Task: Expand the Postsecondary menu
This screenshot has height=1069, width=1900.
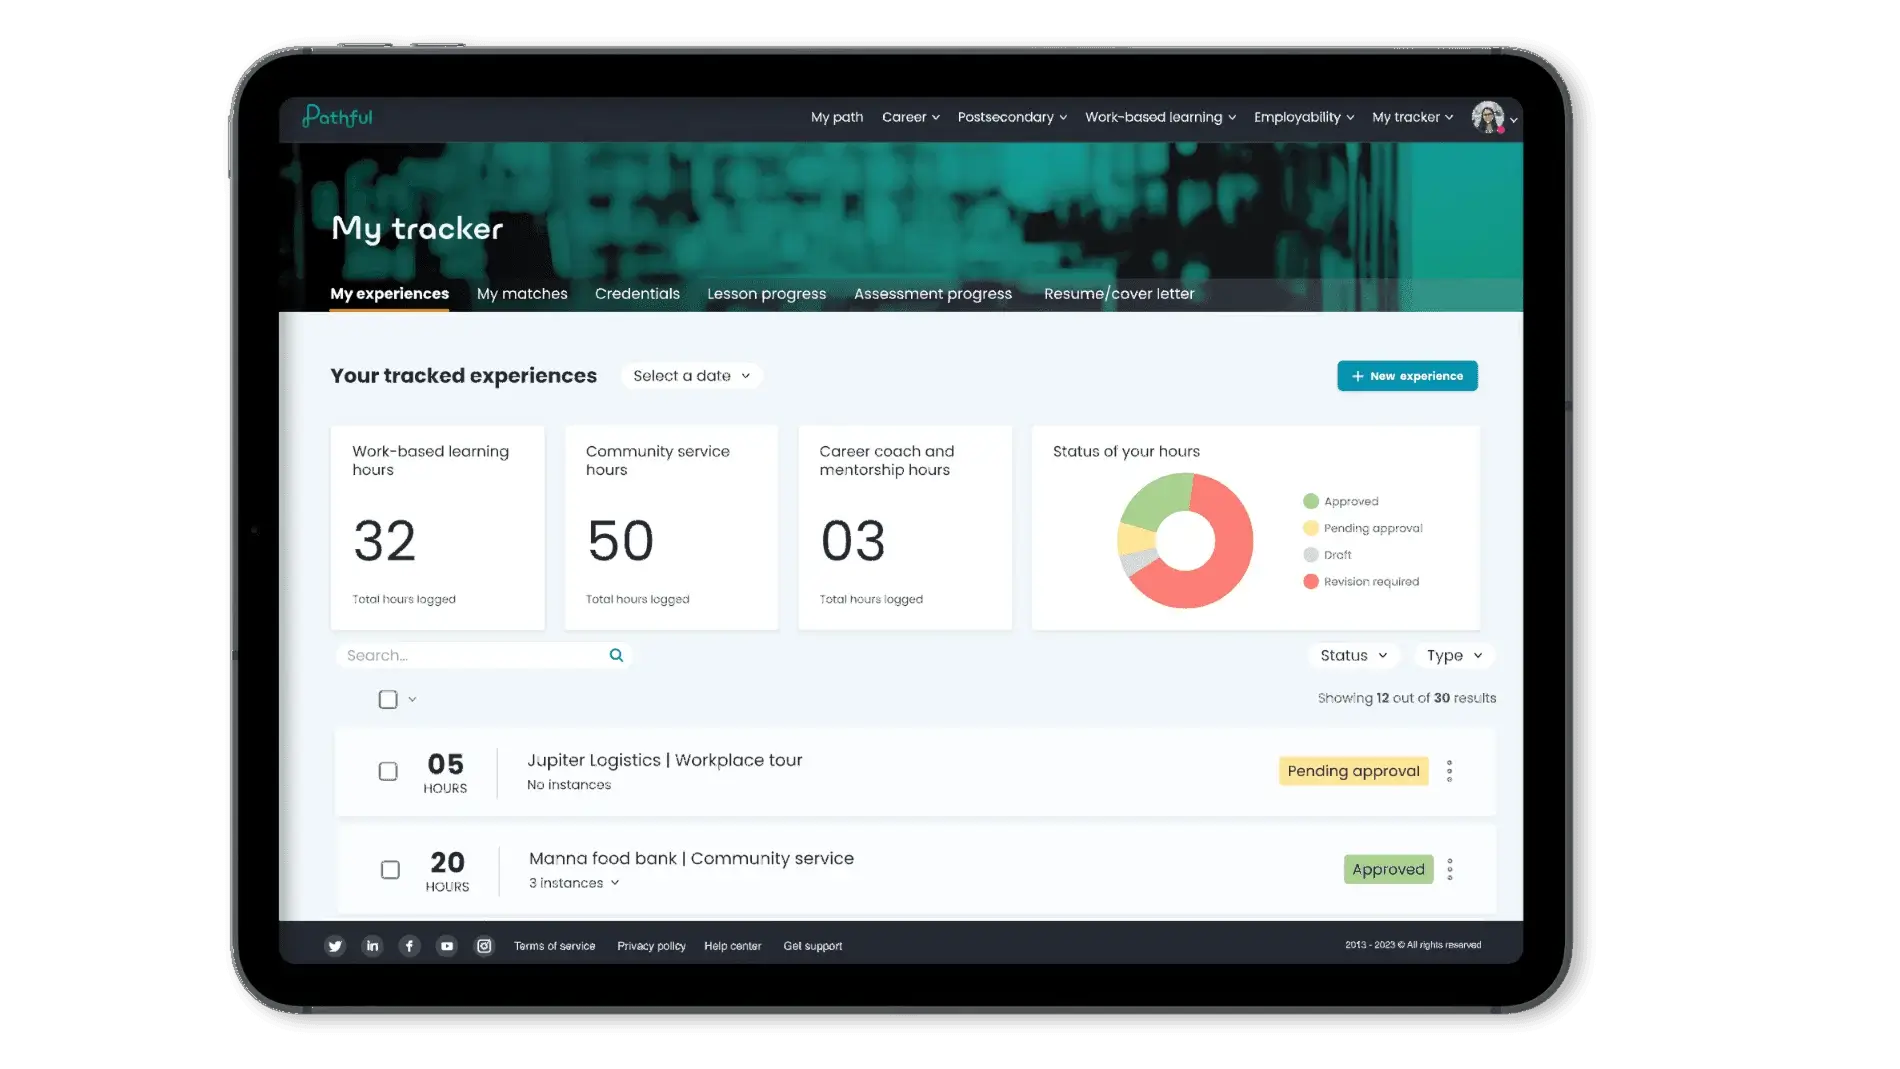Action: [x=1012, y=117]
